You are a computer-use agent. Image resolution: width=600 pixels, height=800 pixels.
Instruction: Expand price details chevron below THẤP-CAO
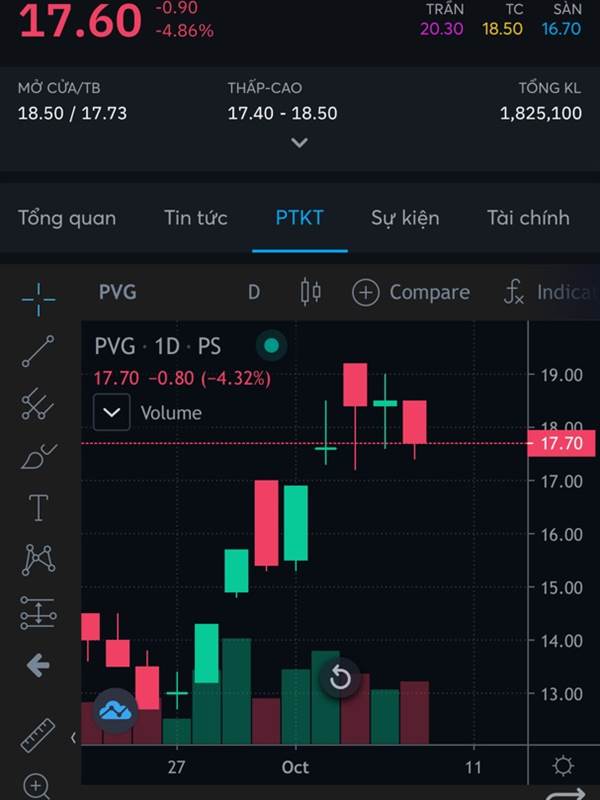click(299, 143)
